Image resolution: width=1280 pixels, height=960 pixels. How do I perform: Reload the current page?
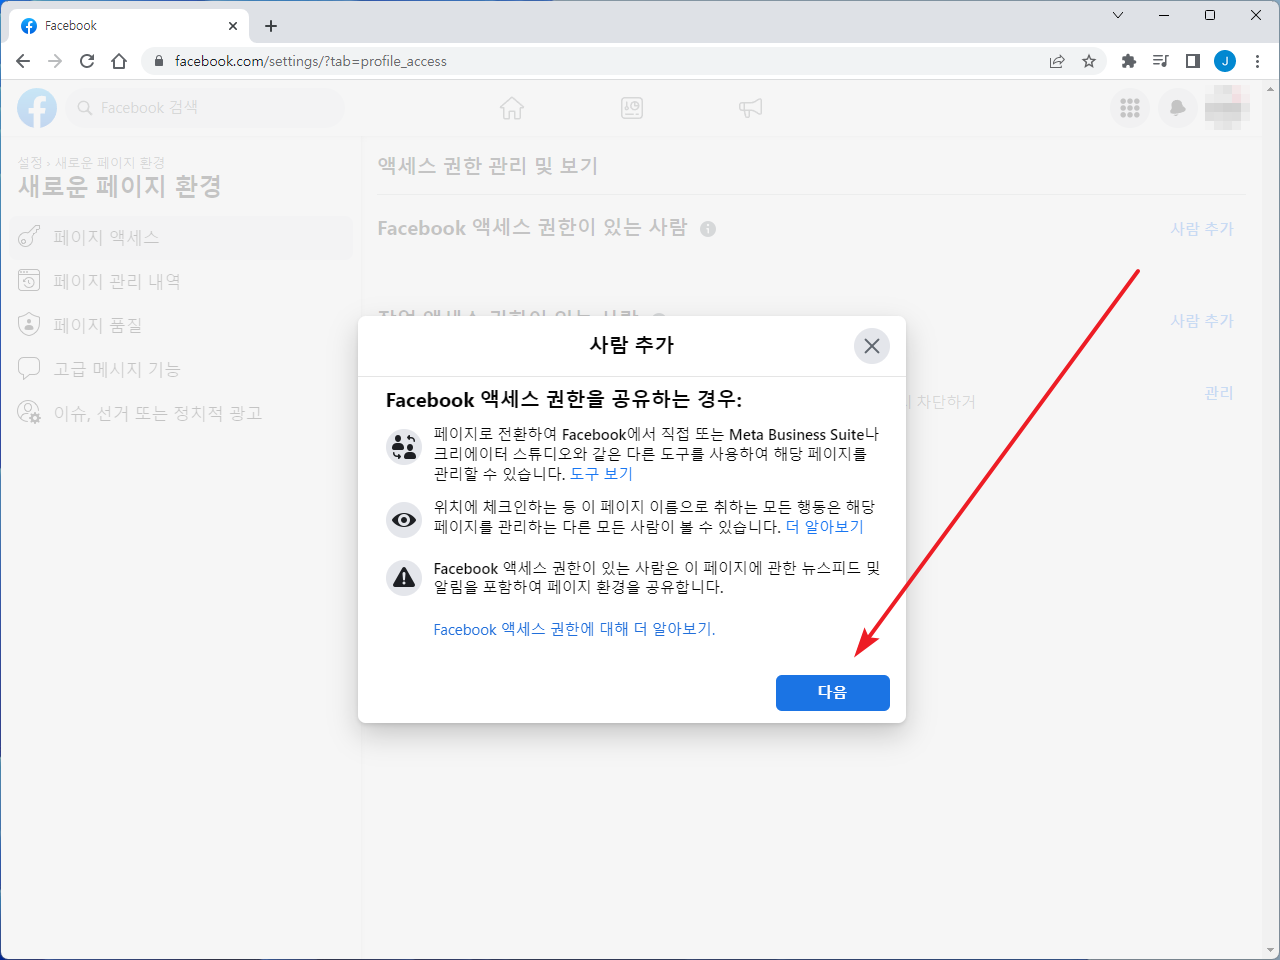pos(87,61)
